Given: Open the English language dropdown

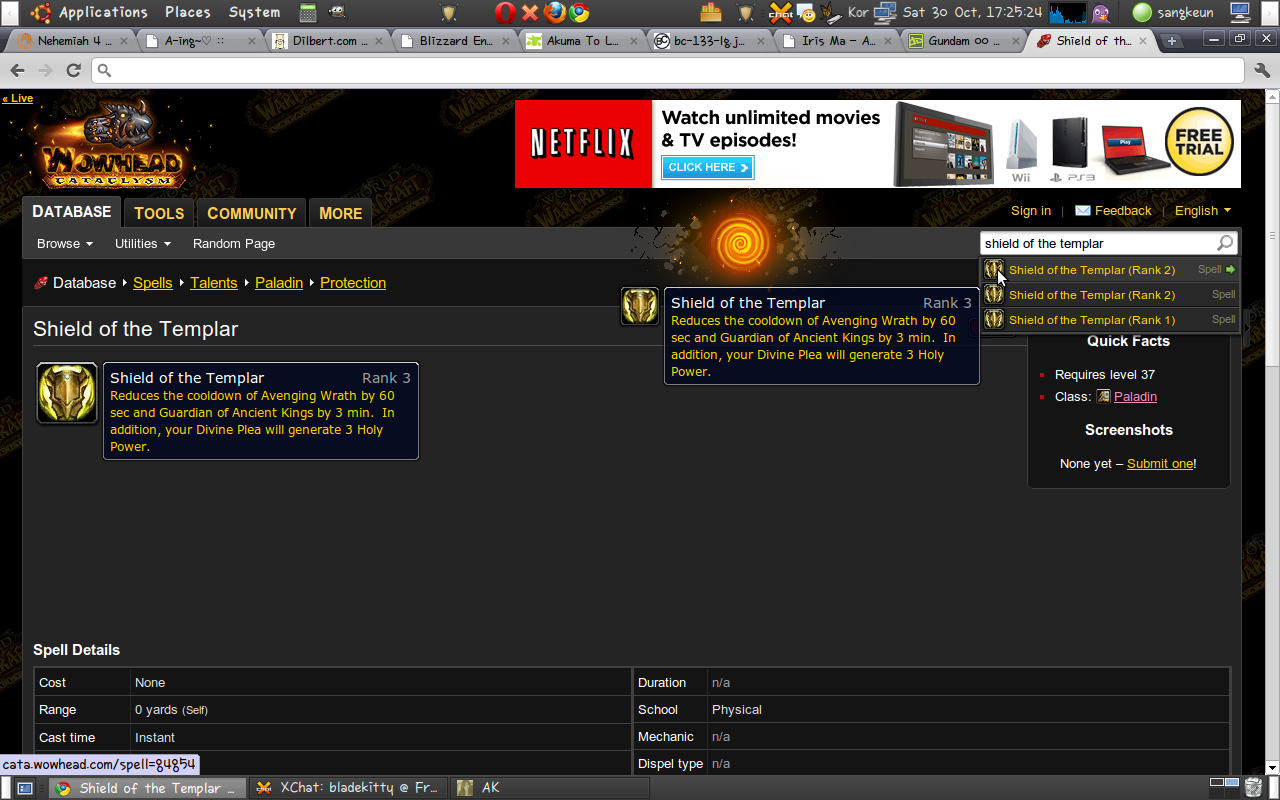Looking at the screenshot, I should coord(1202,211).
